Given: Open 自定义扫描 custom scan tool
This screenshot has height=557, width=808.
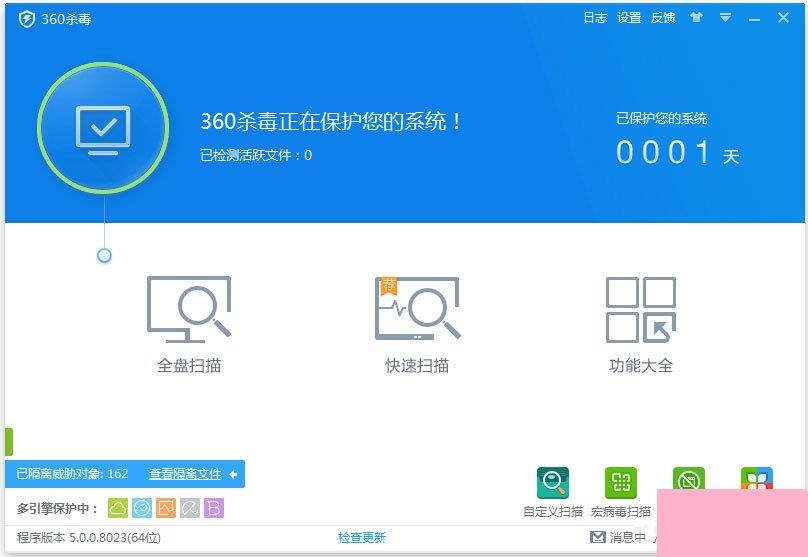Looking at the screenshot, I should point(553,492).
